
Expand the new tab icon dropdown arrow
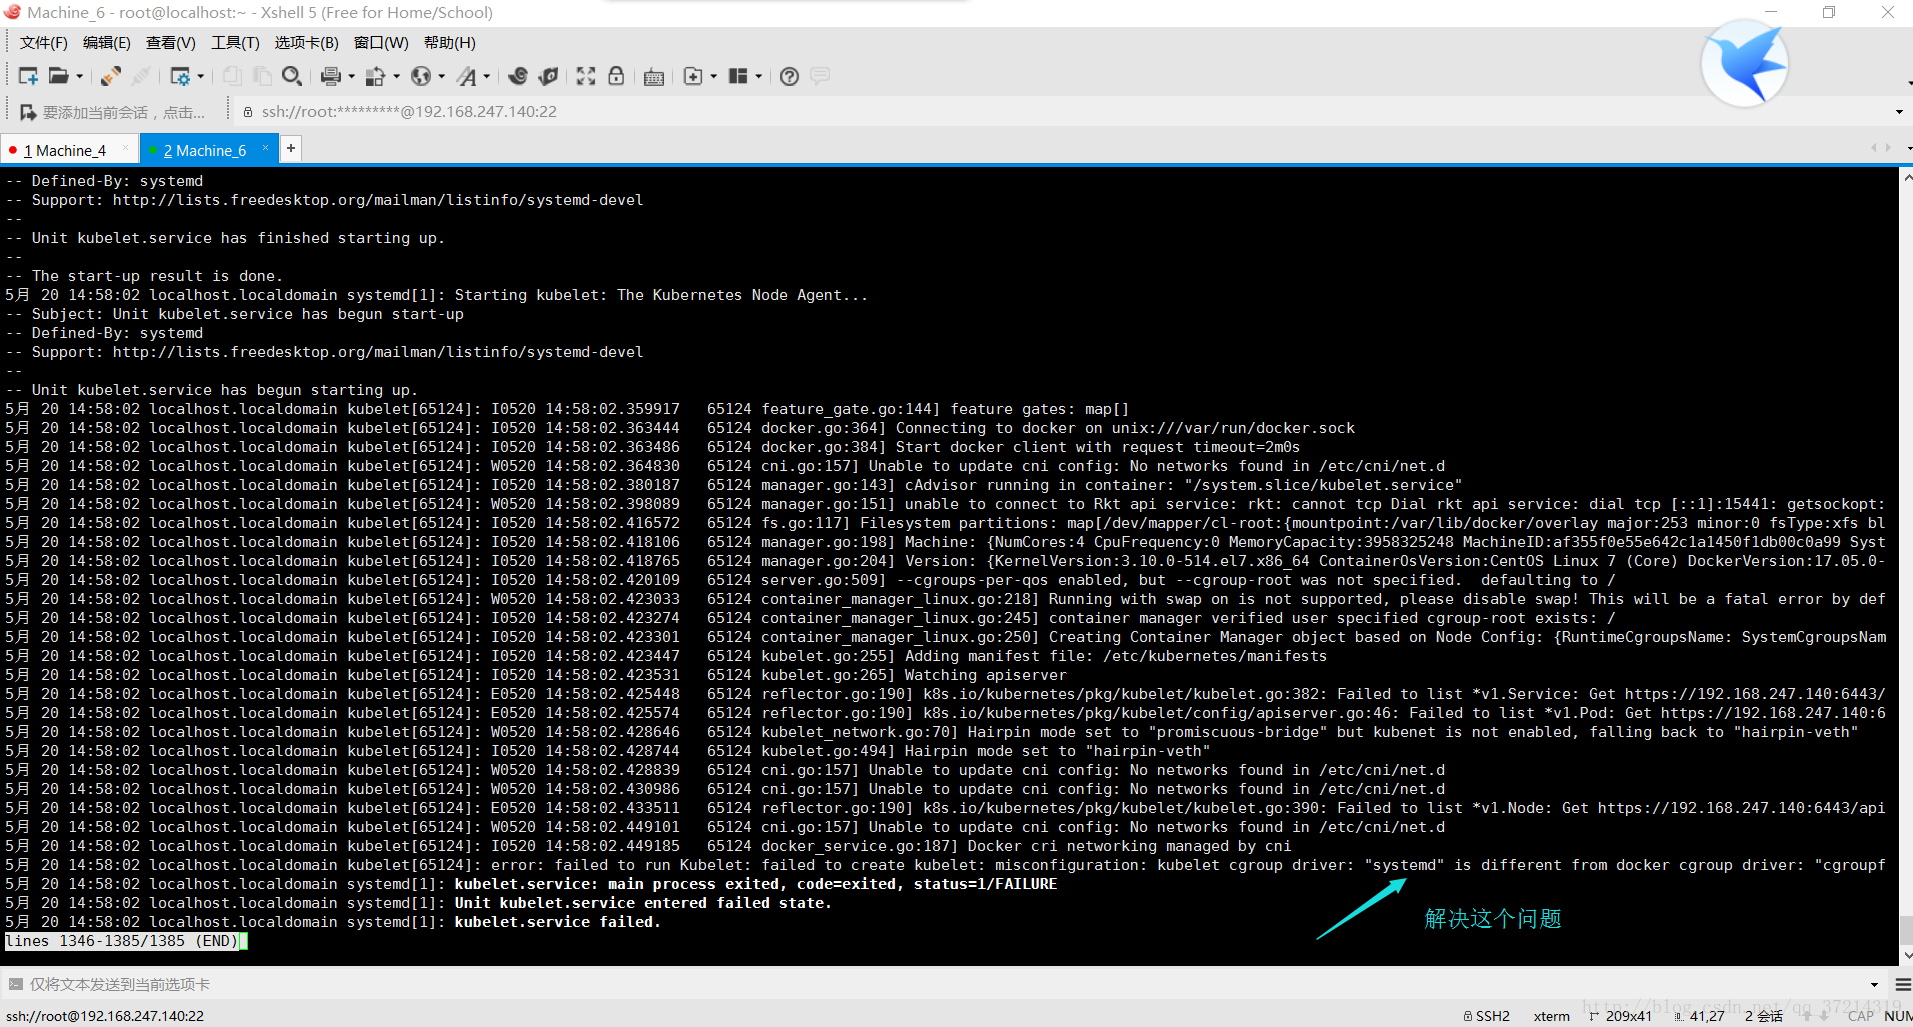[x=713, y=77]
